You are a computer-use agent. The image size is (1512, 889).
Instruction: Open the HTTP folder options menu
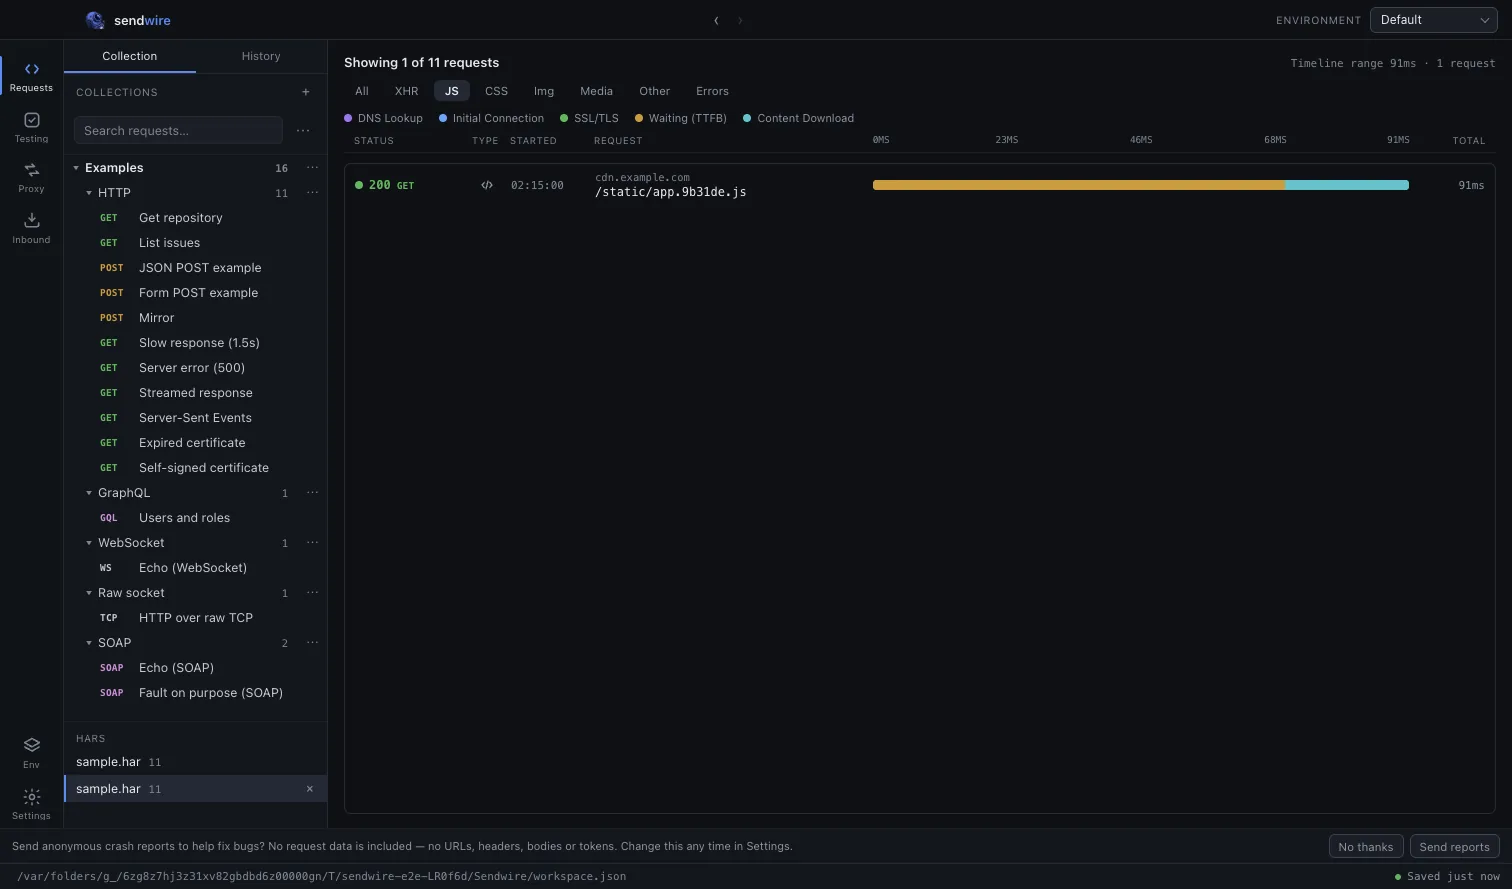click(312, 192)
